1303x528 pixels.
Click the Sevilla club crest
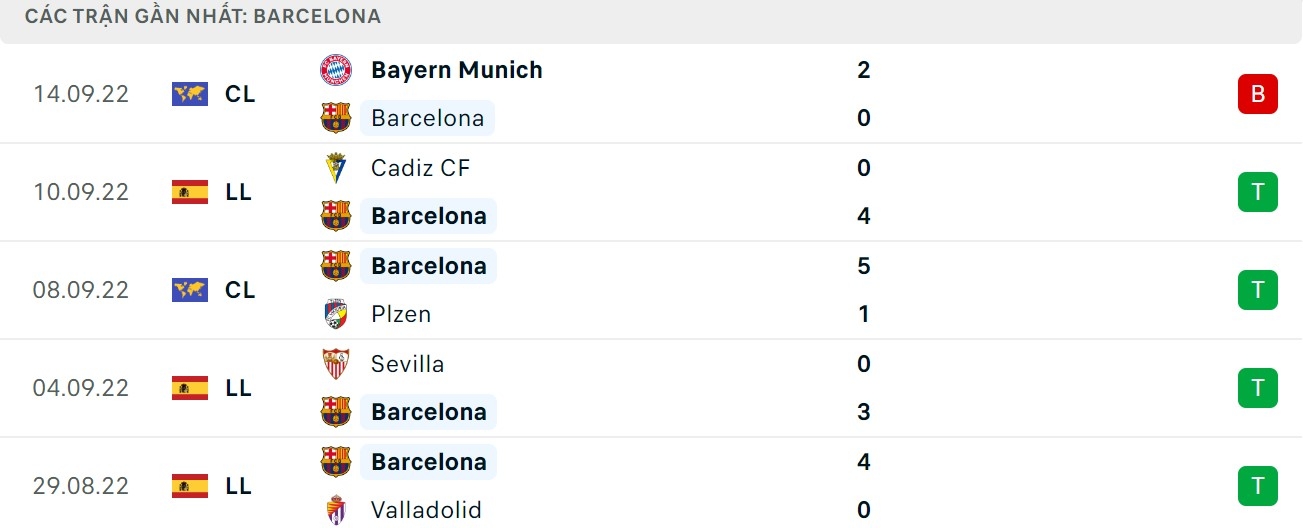[336, 364]
